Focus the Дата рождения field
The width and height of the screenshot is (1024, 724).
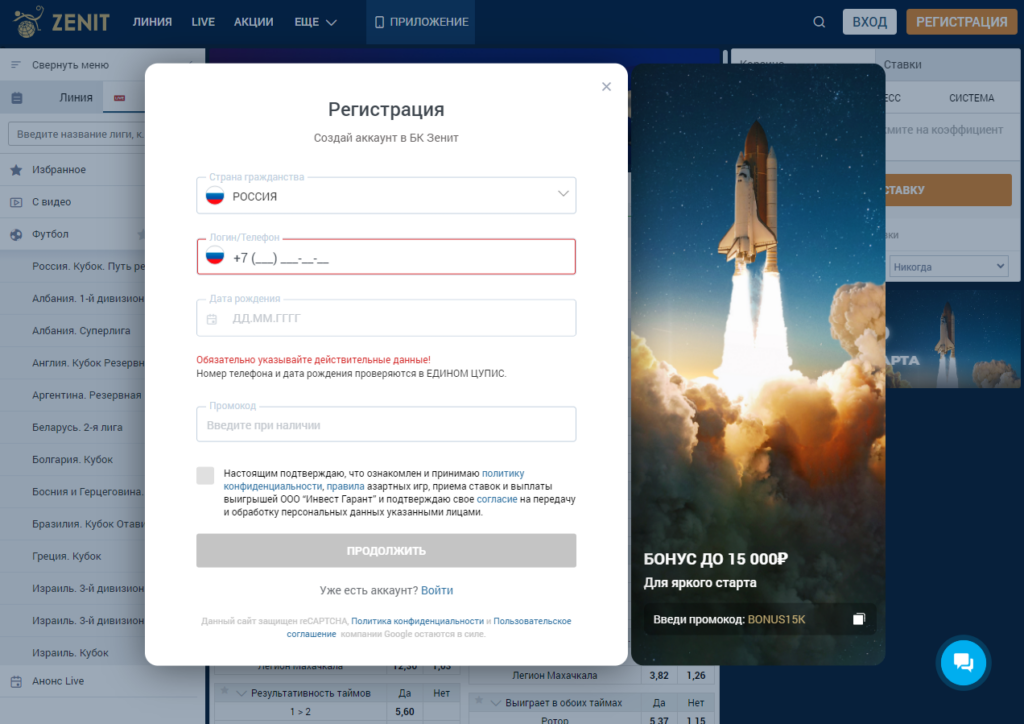(x=386, y=318)
